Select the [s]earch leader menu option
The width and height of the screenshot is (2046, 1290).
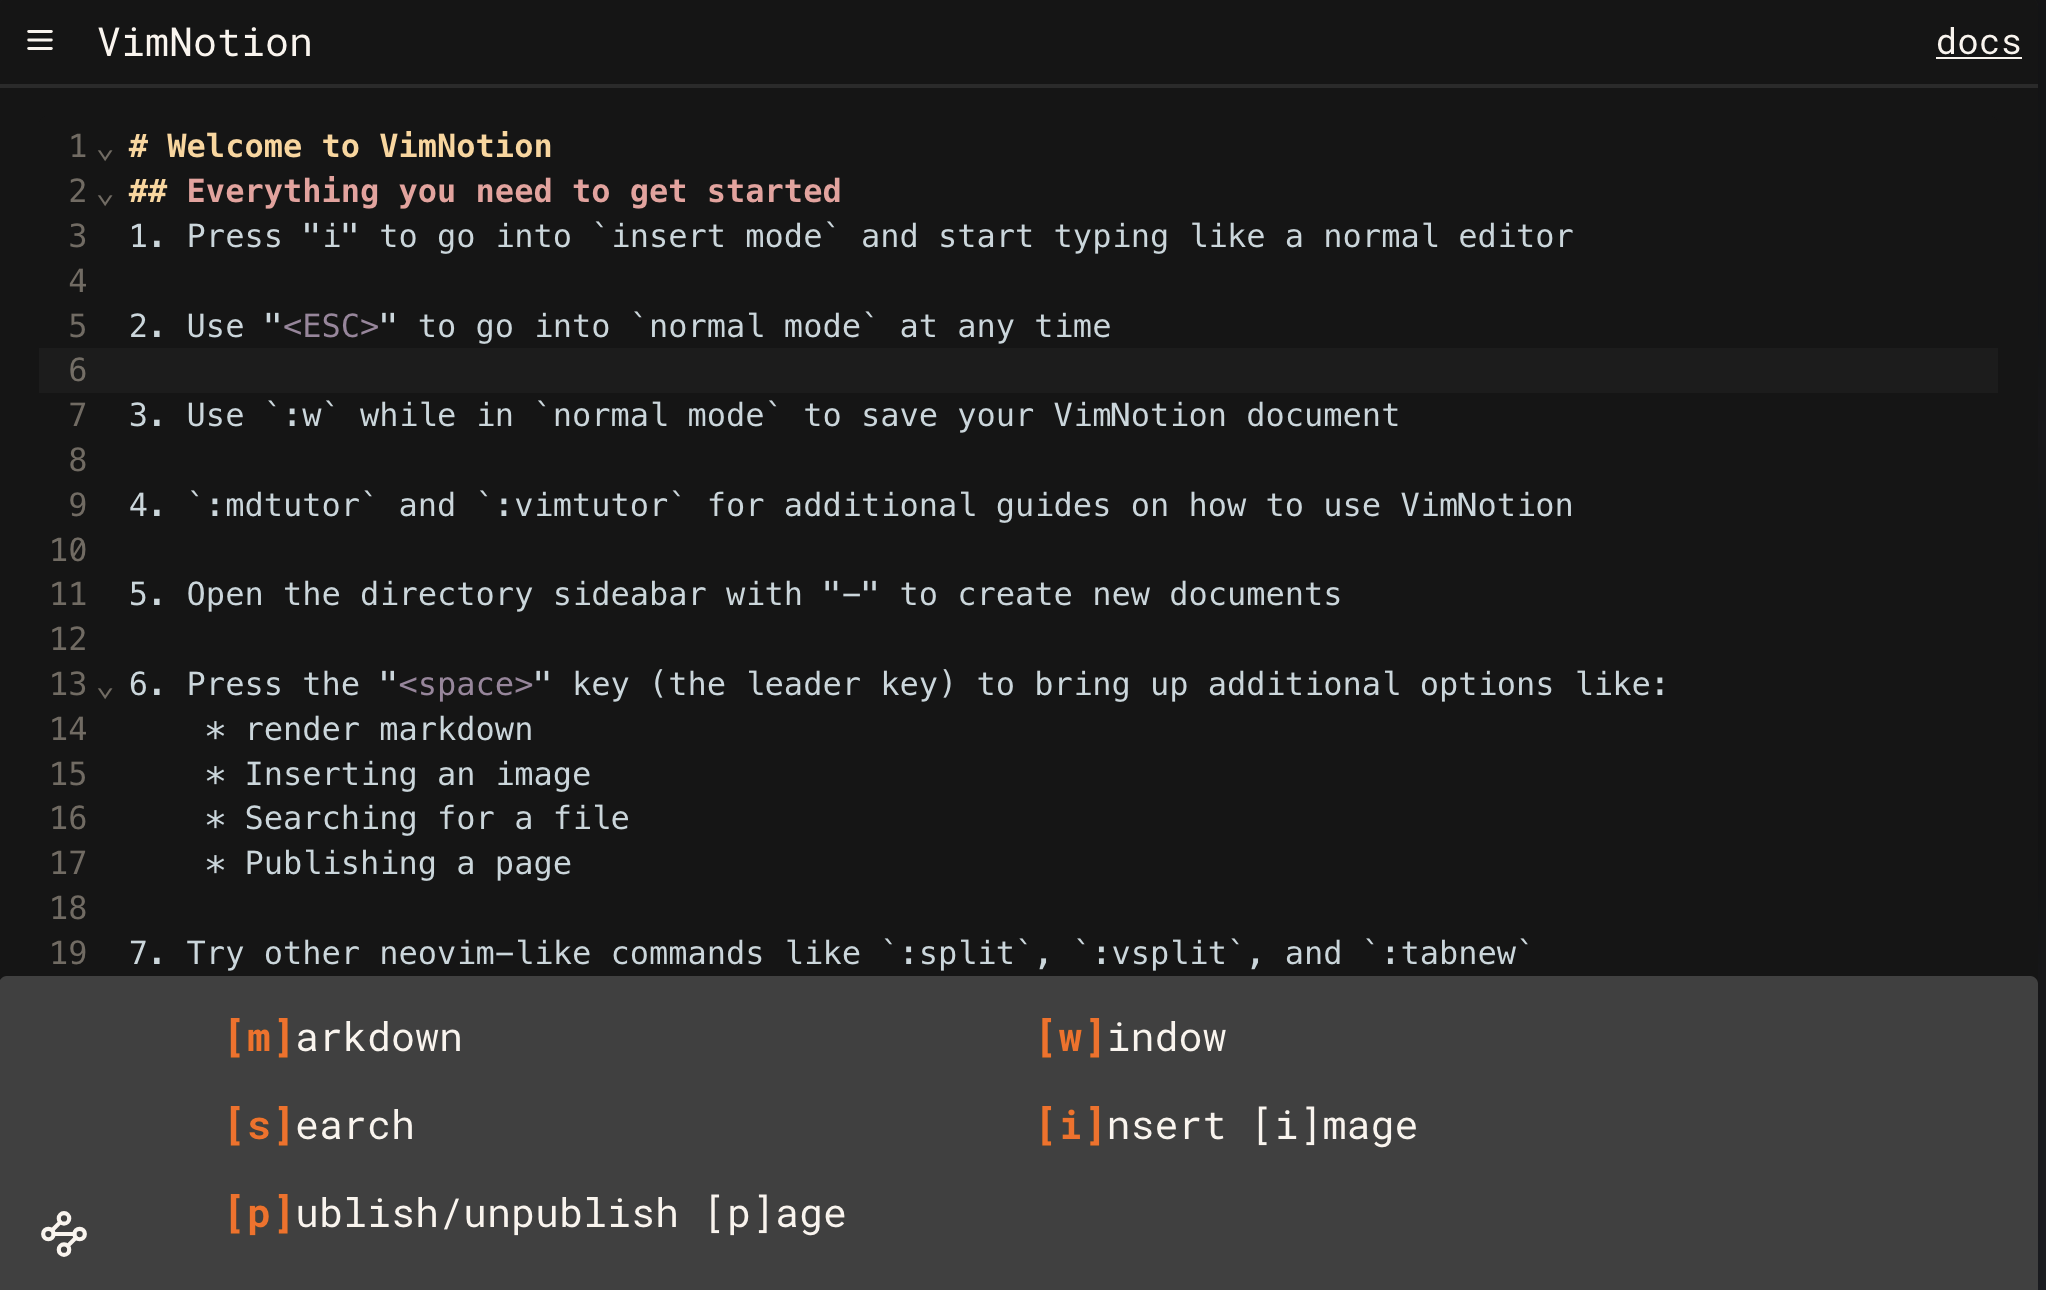[x=320, y=1126]
